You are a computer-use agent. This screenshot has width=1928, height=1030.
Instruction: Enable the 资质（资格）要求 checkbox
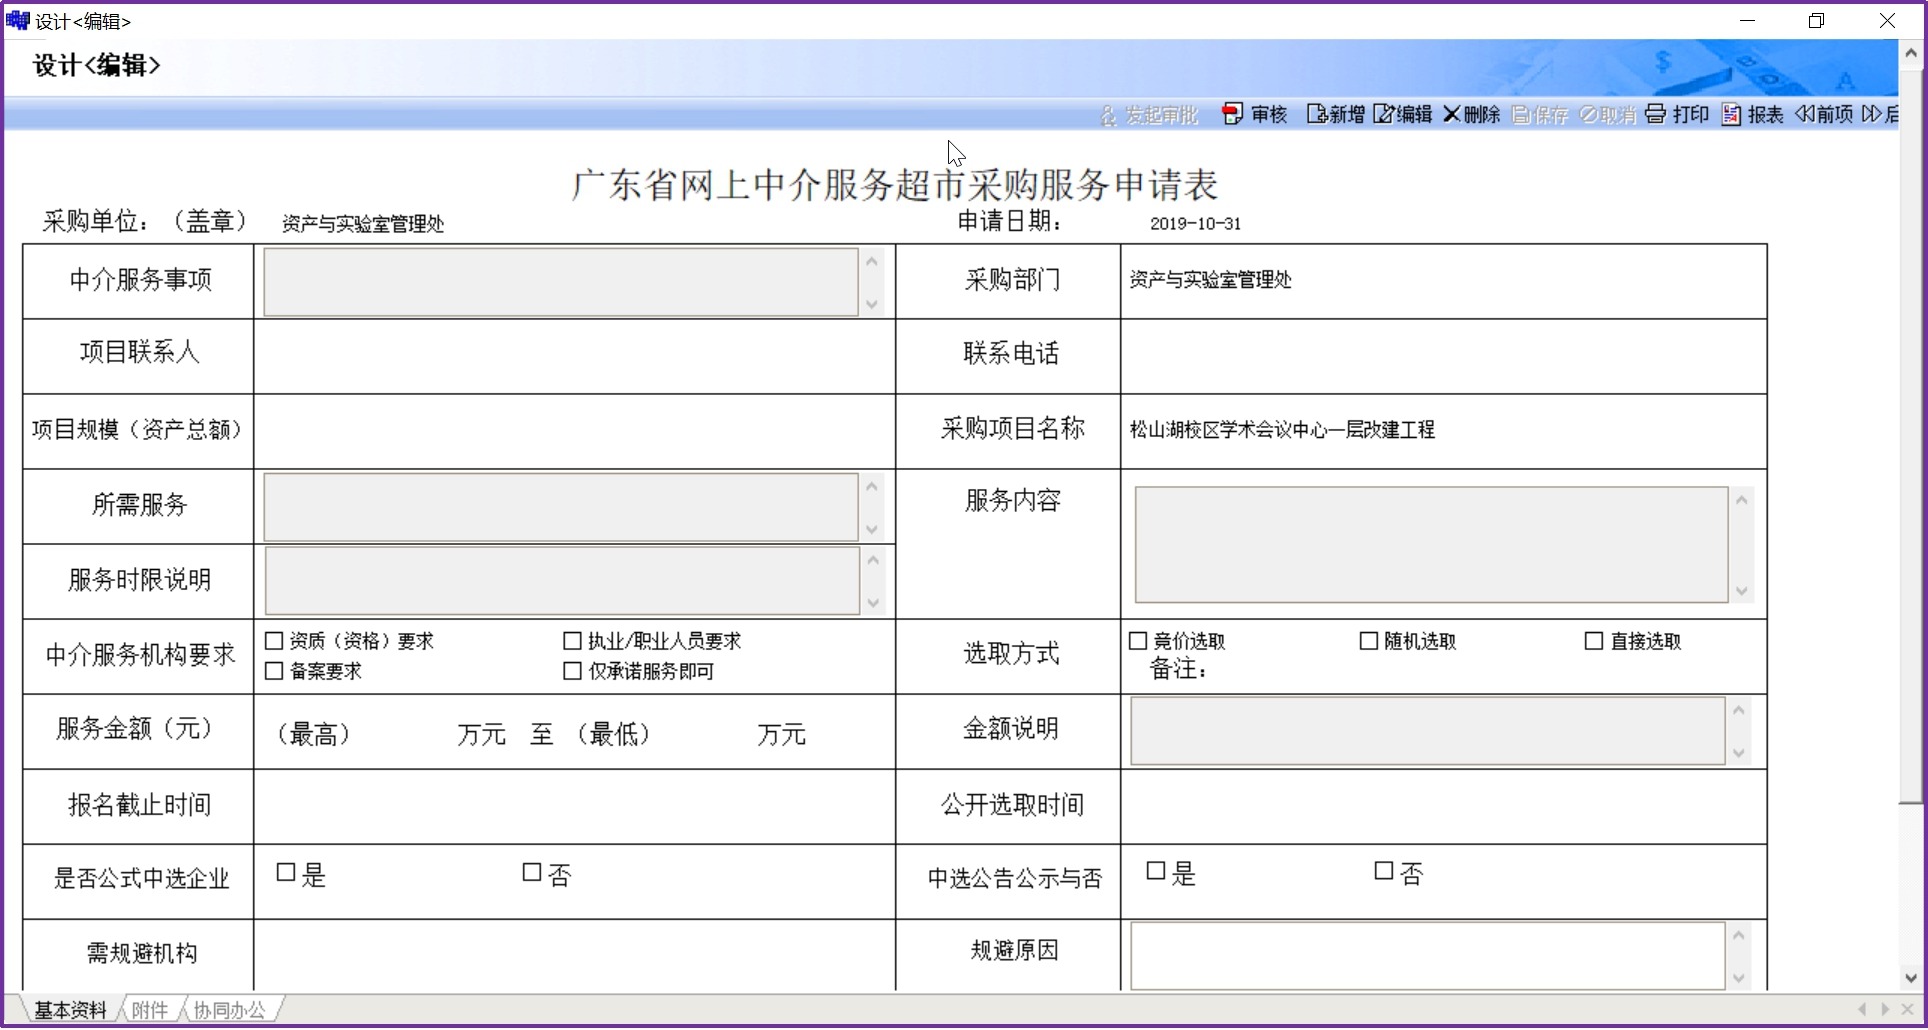(x=274, y=641)
